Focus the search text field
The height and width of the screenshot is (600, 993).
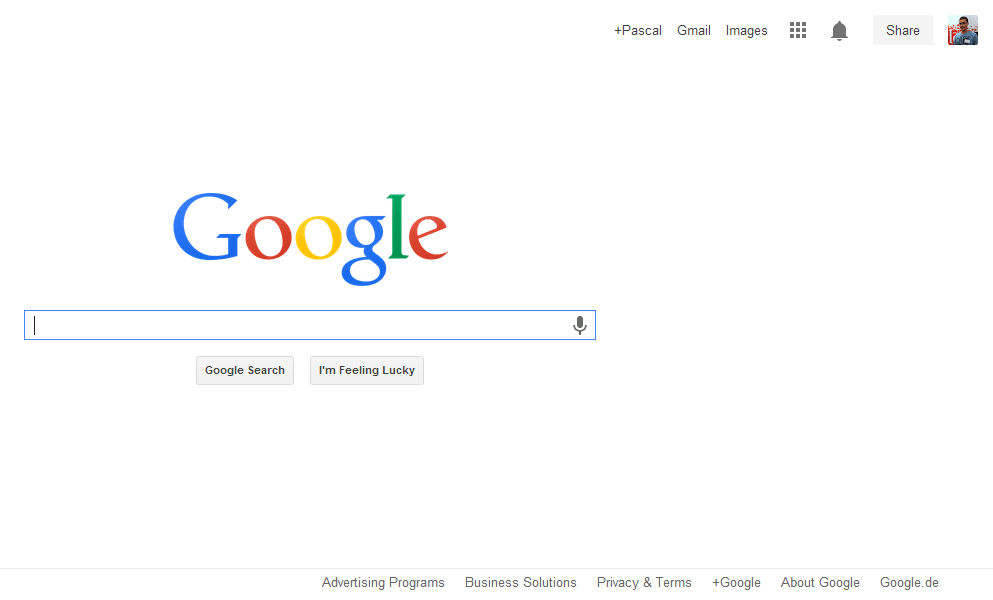(x=298, y=325)
